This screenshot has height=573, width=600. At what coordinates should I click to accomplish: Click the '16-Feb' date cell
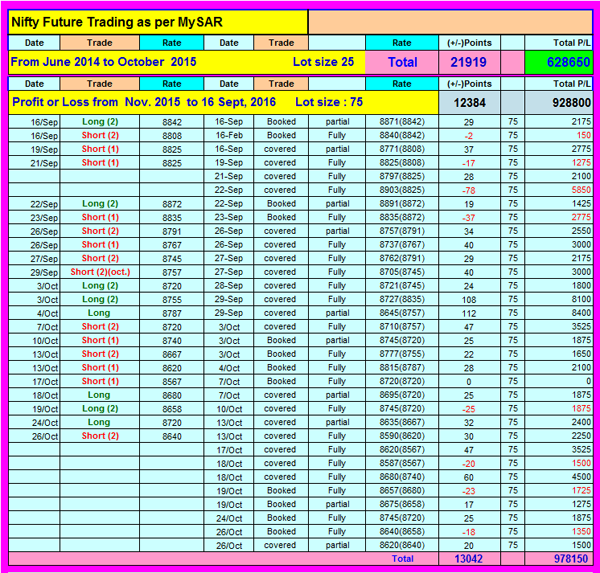pos(228,135)
